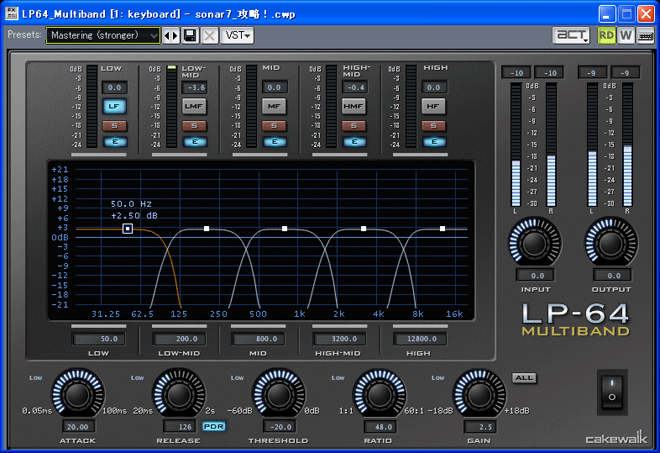Select the LMF band button
Screen dimensions: 660x453
194,106
